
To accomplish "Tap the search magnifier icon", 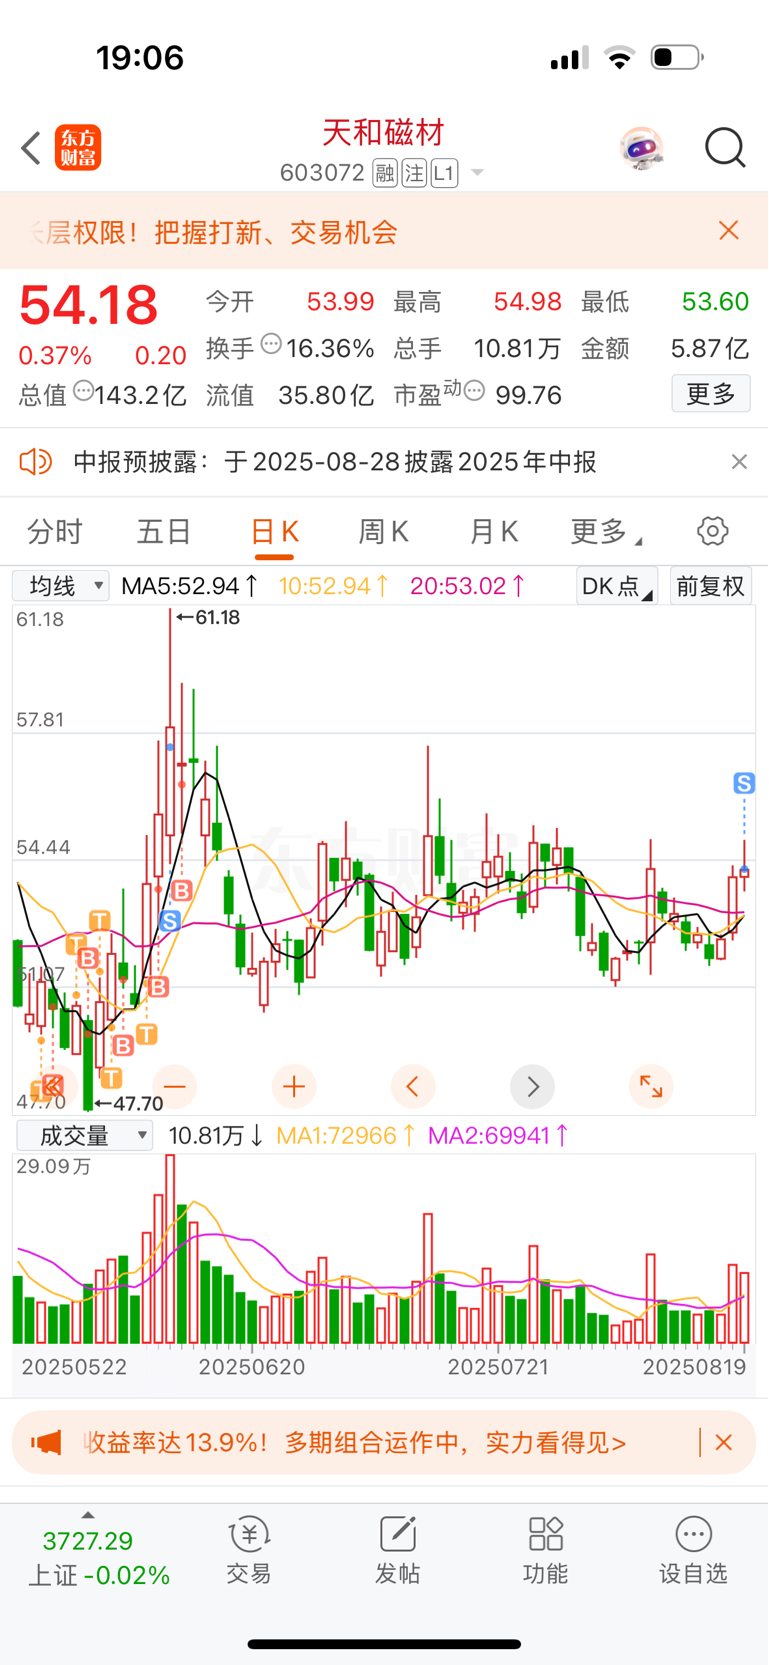I will click(725, 148).
